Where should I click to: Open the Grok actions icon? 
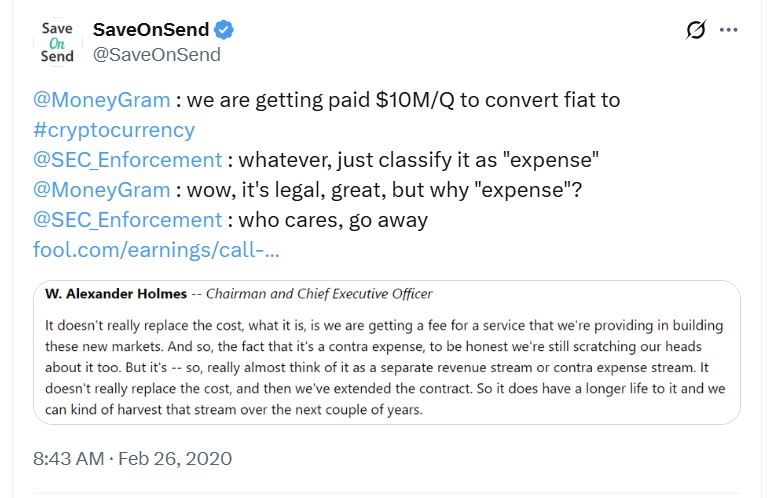click(697, 31)
